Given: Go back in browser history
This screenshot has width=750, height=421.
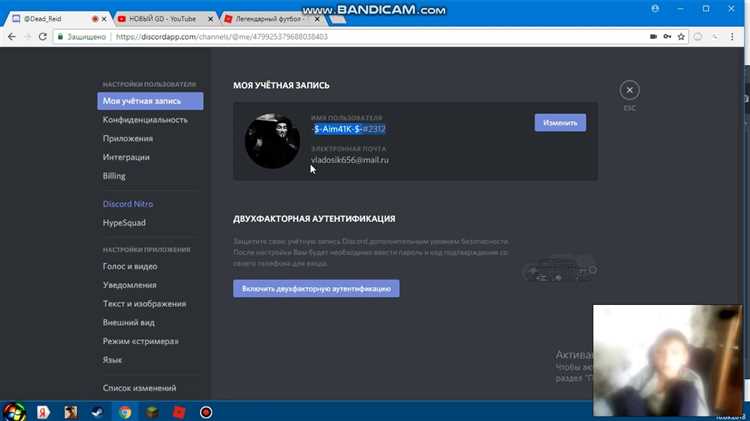Looking at the screenshot, I should pyautogui.click(x=12, y=37).
